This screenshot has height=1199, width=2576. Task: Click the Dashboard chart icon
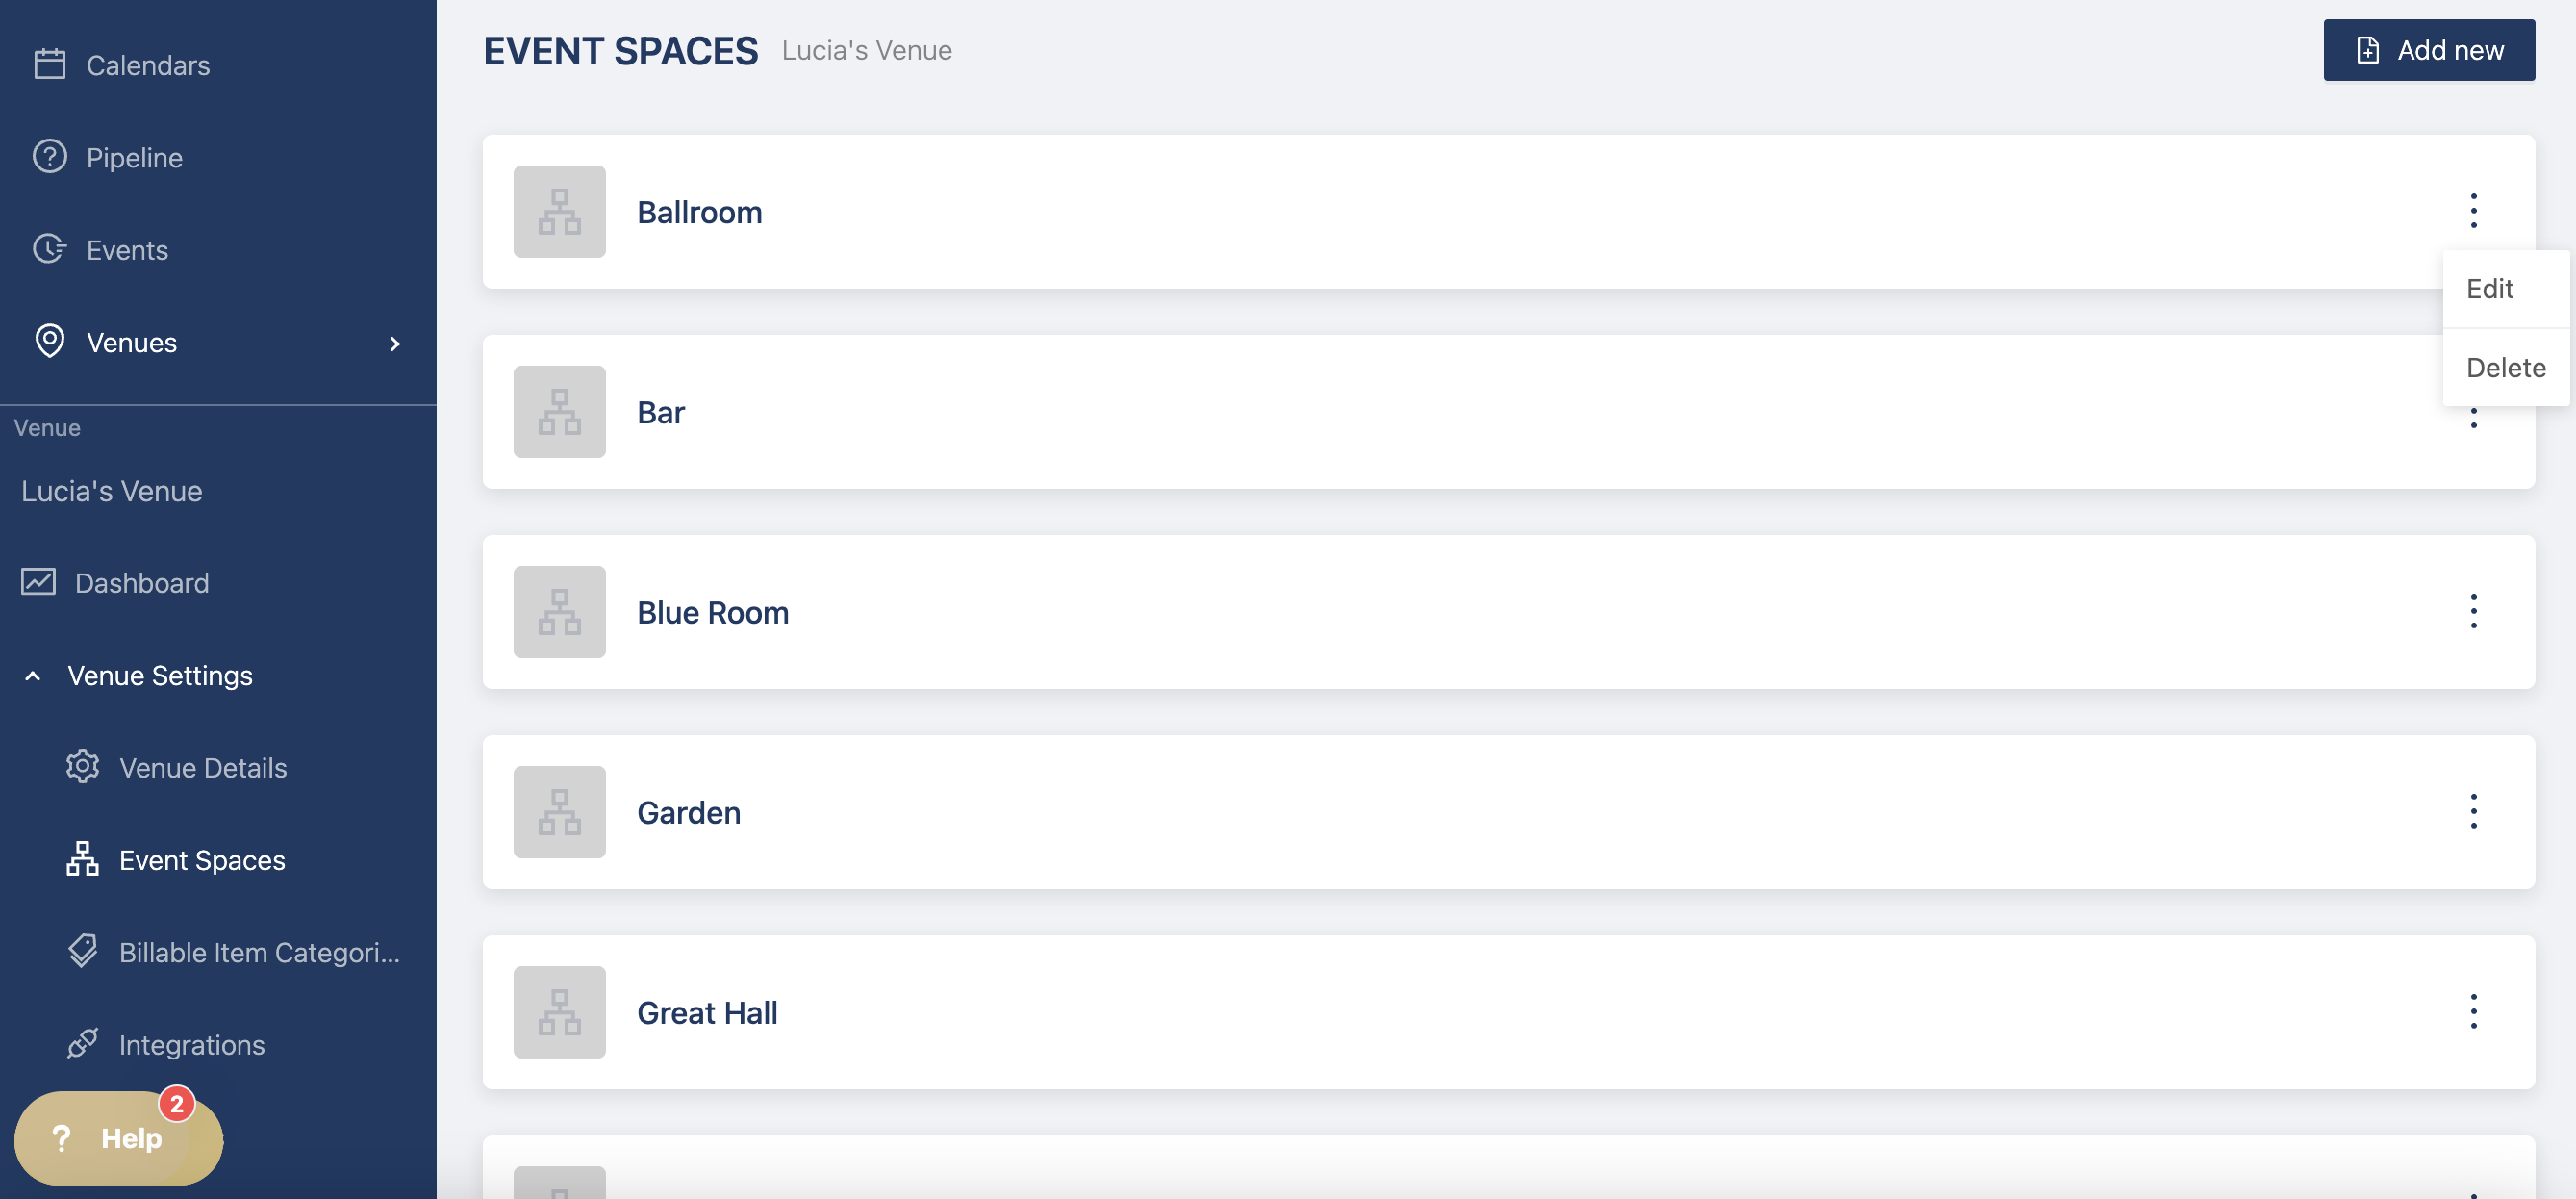(x=38, y=582)
